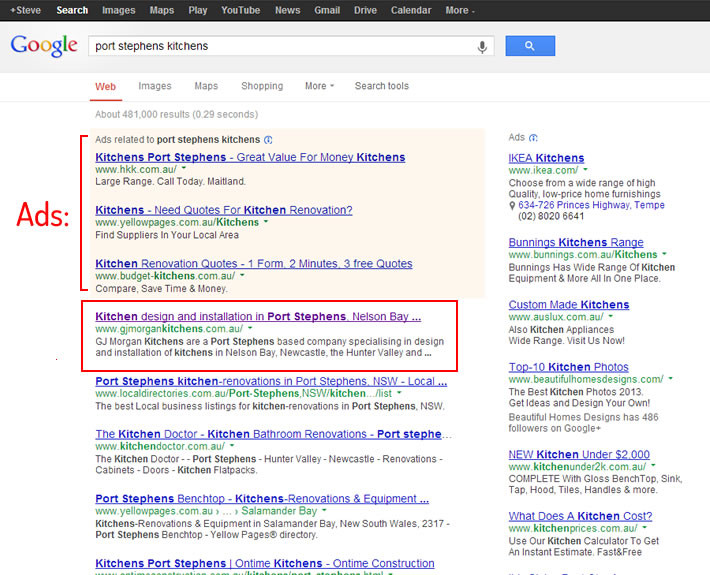Open dropdown arrow next to kitchenunder2k.com.au
The height and width of the screenshot is (575, 710).
point(653,465)
